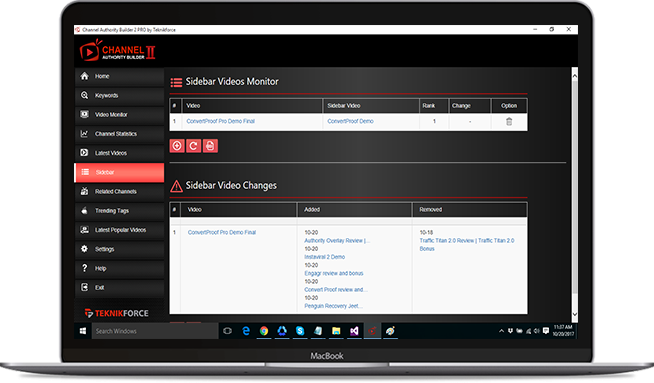Viewport: 654px width, 383px height.
Task: Open the Windows Start menu
Action: pyautogui.click(x=83, y=331)
